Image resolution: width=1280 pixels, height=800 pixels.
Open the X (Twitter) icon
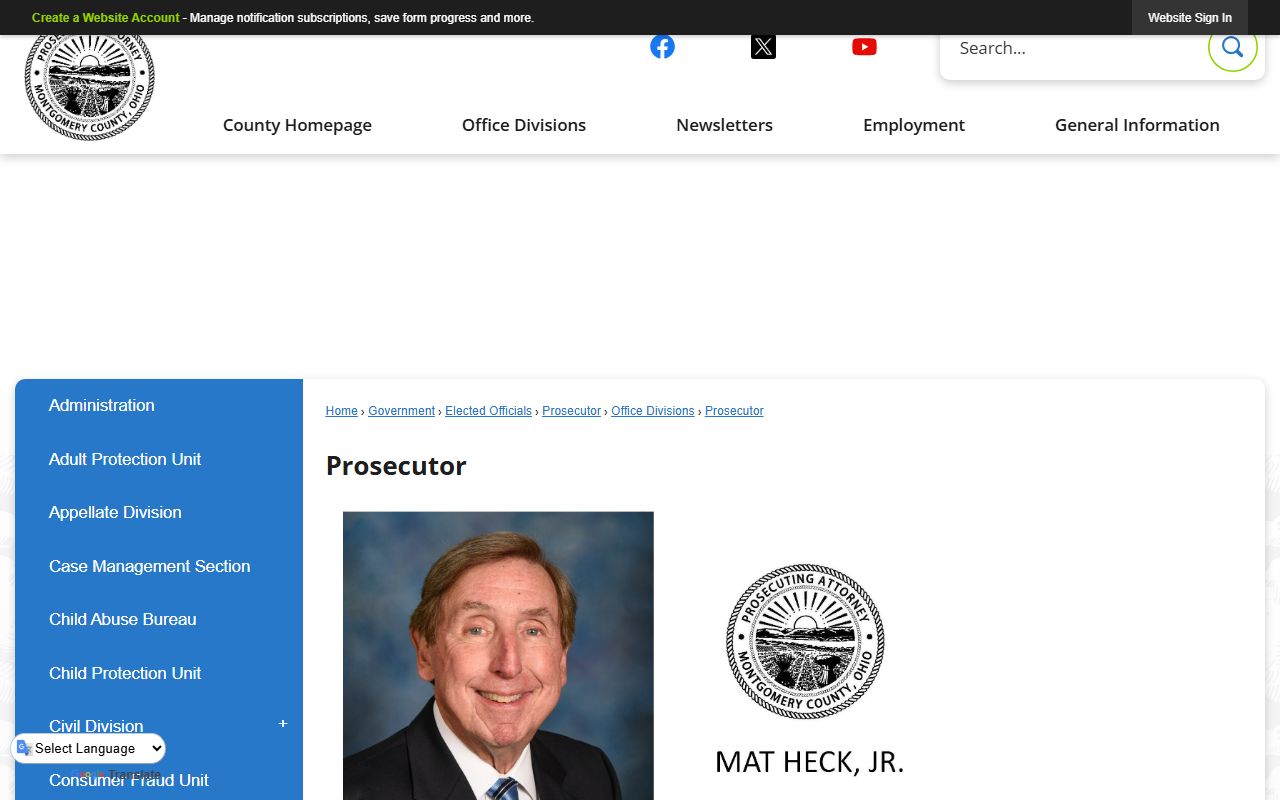tap(763, 47)
